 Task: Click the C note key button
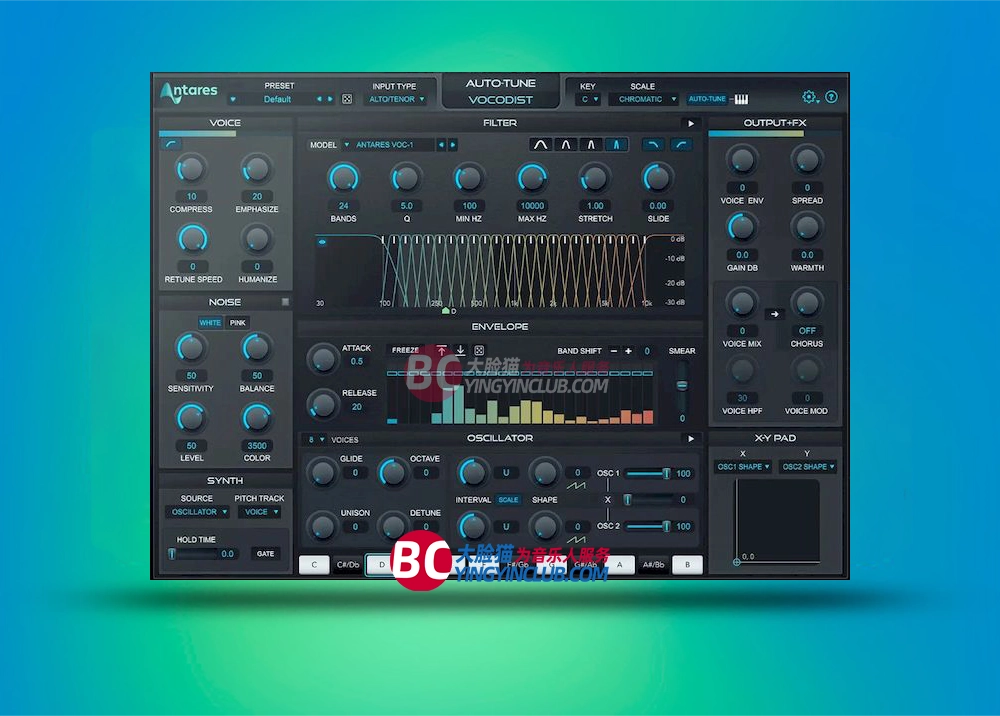pyautogui.click(x=314, y=565)
